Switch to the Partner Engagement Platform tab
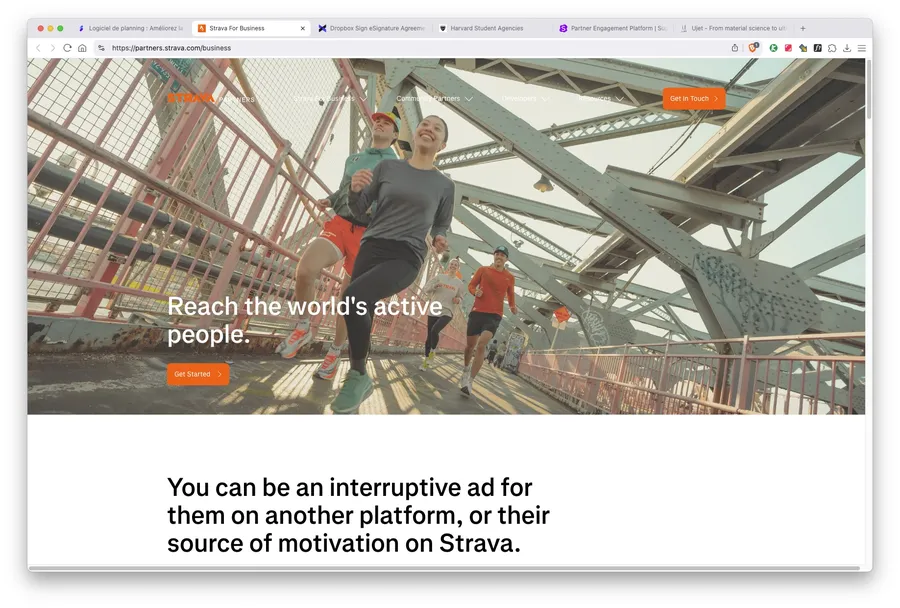Screen dimensions: 900x608 tap(612, 28)
